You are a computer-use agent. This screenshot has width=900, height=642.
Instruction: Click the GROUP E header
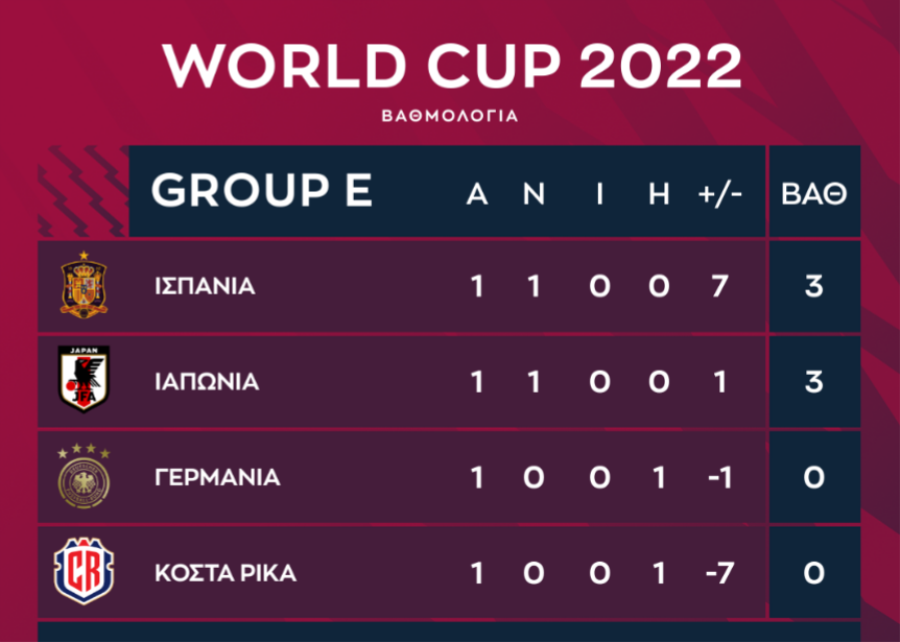coord(262,190)
